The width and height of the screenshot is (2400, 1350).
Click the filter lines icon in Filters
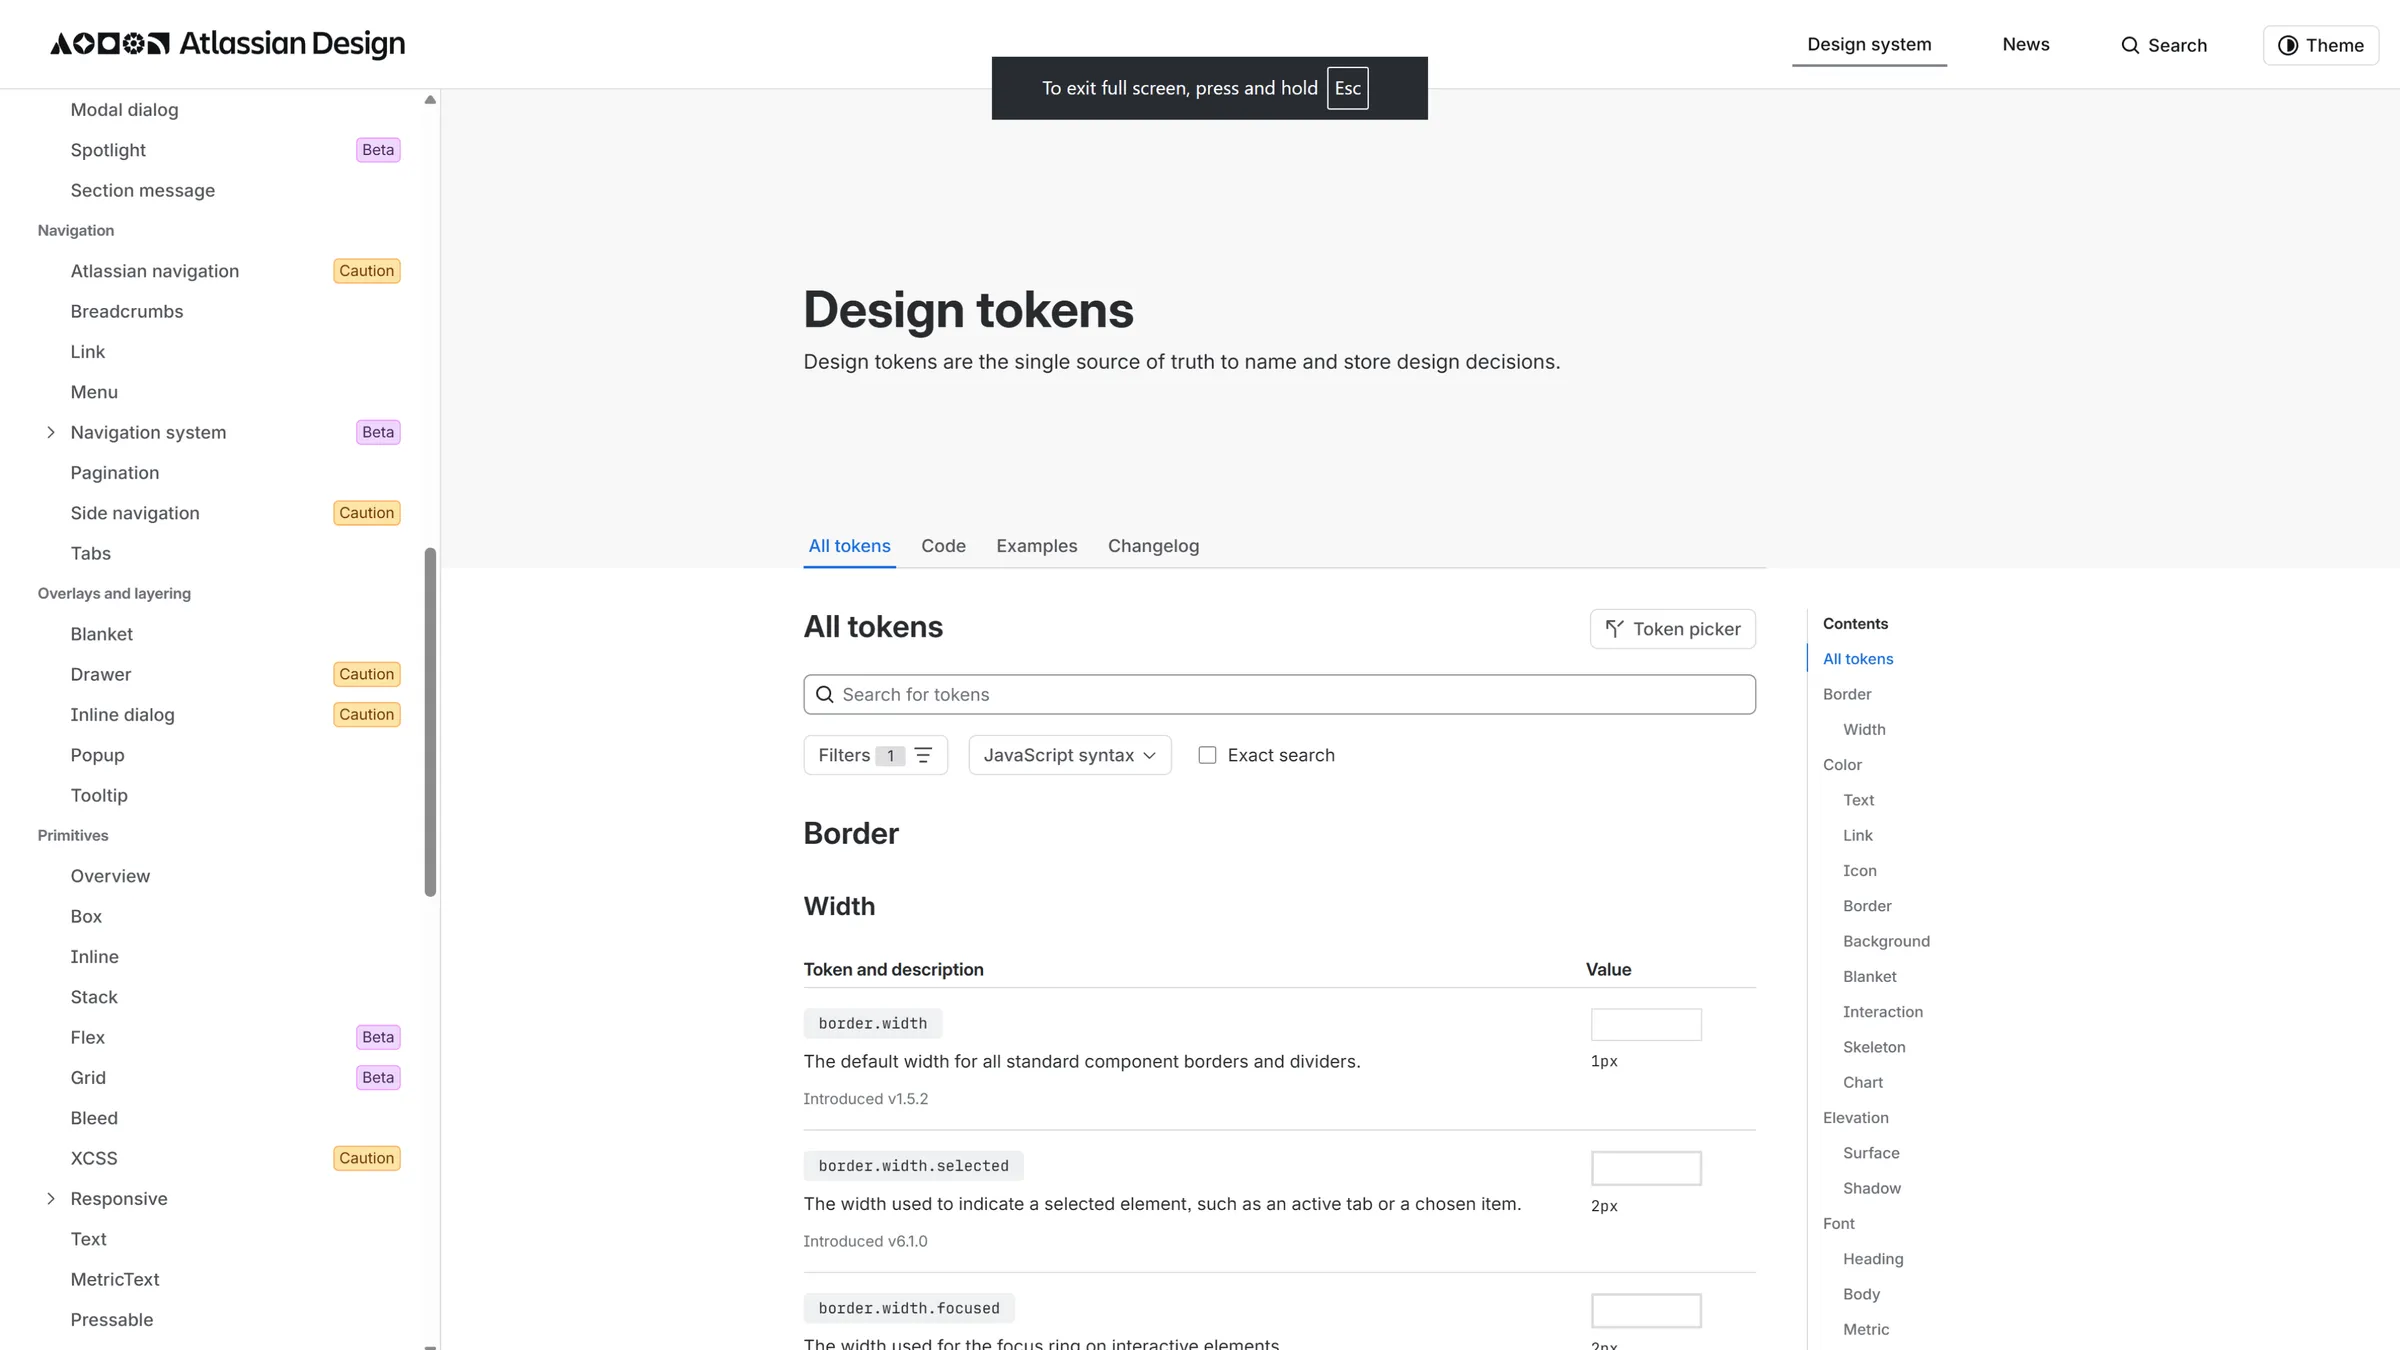923,755
